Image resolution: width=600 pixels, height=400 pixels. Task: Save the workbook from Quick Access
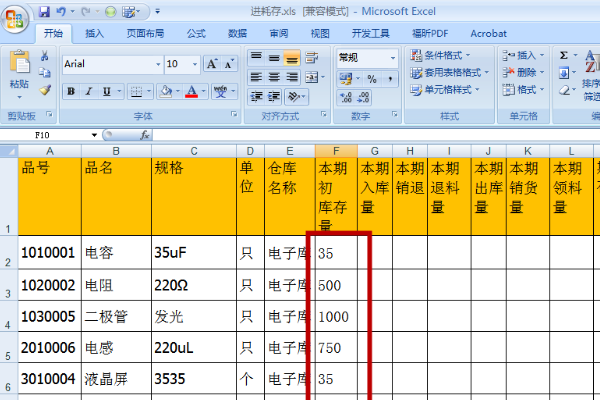44,12
